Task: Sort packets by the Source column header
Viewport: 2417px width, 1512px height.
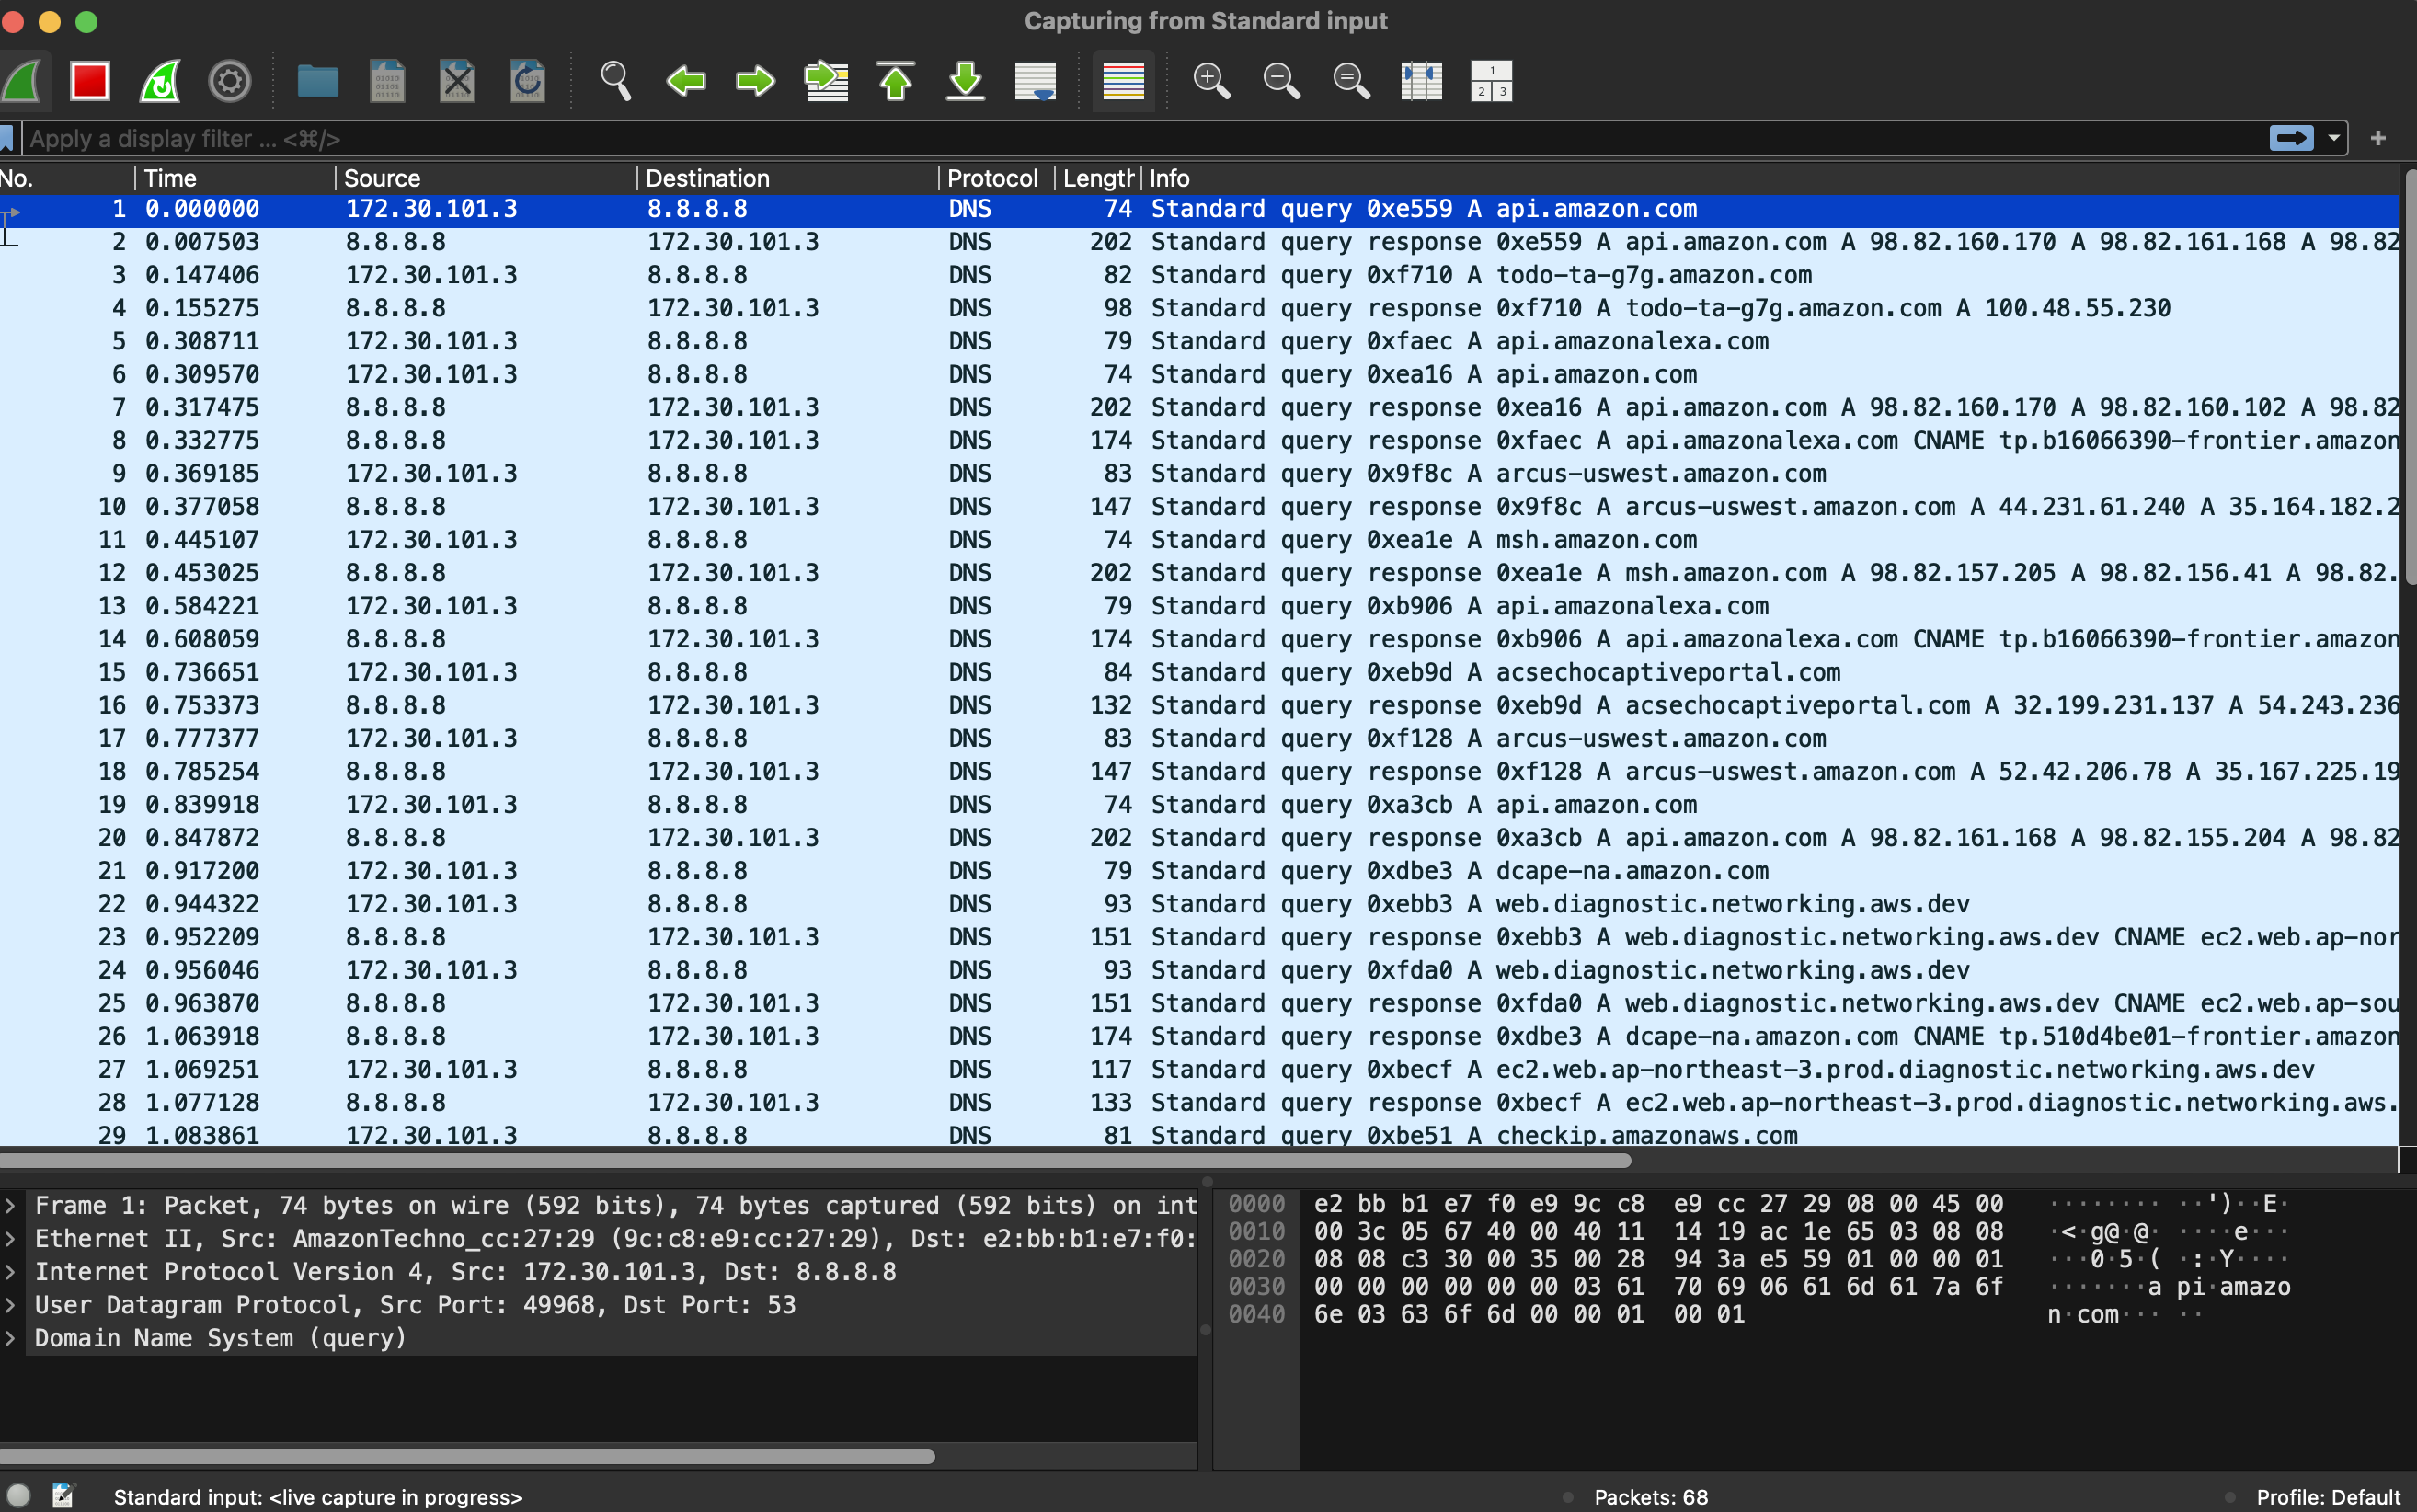Action: coord(486,178)
